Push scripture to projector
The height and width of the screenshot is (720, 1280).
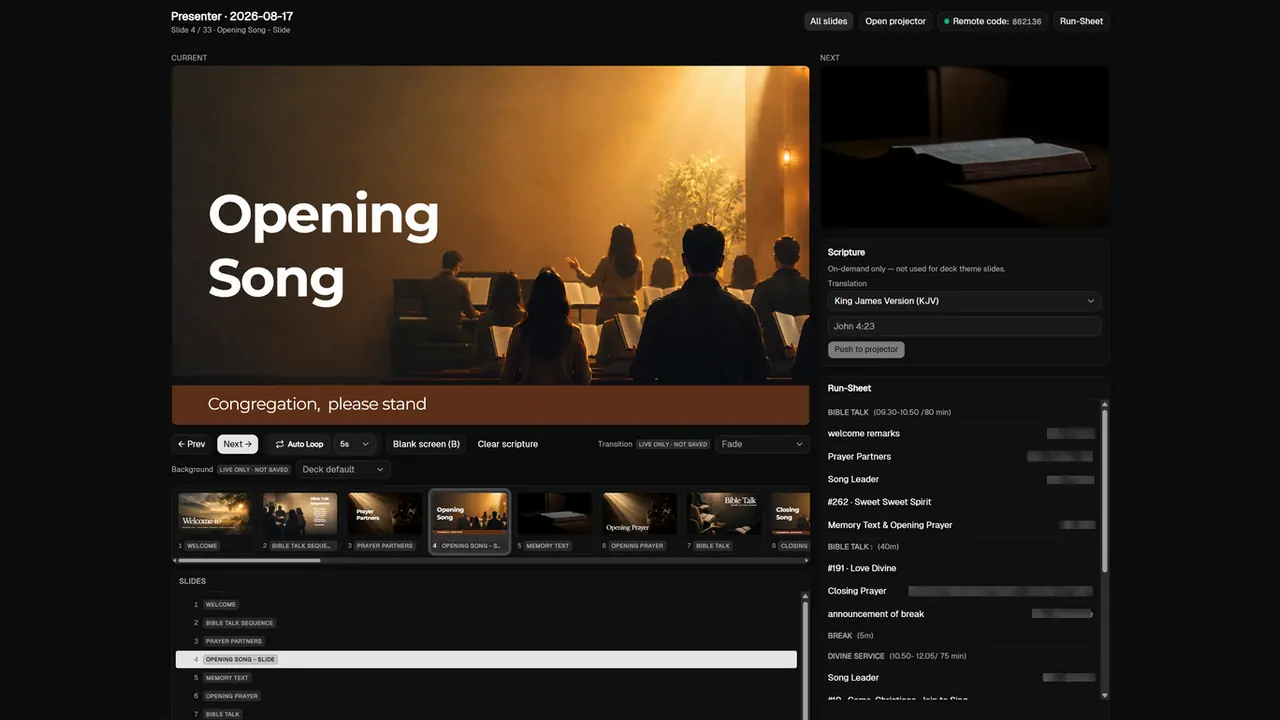pyautogui.click(x=866, y=349)
